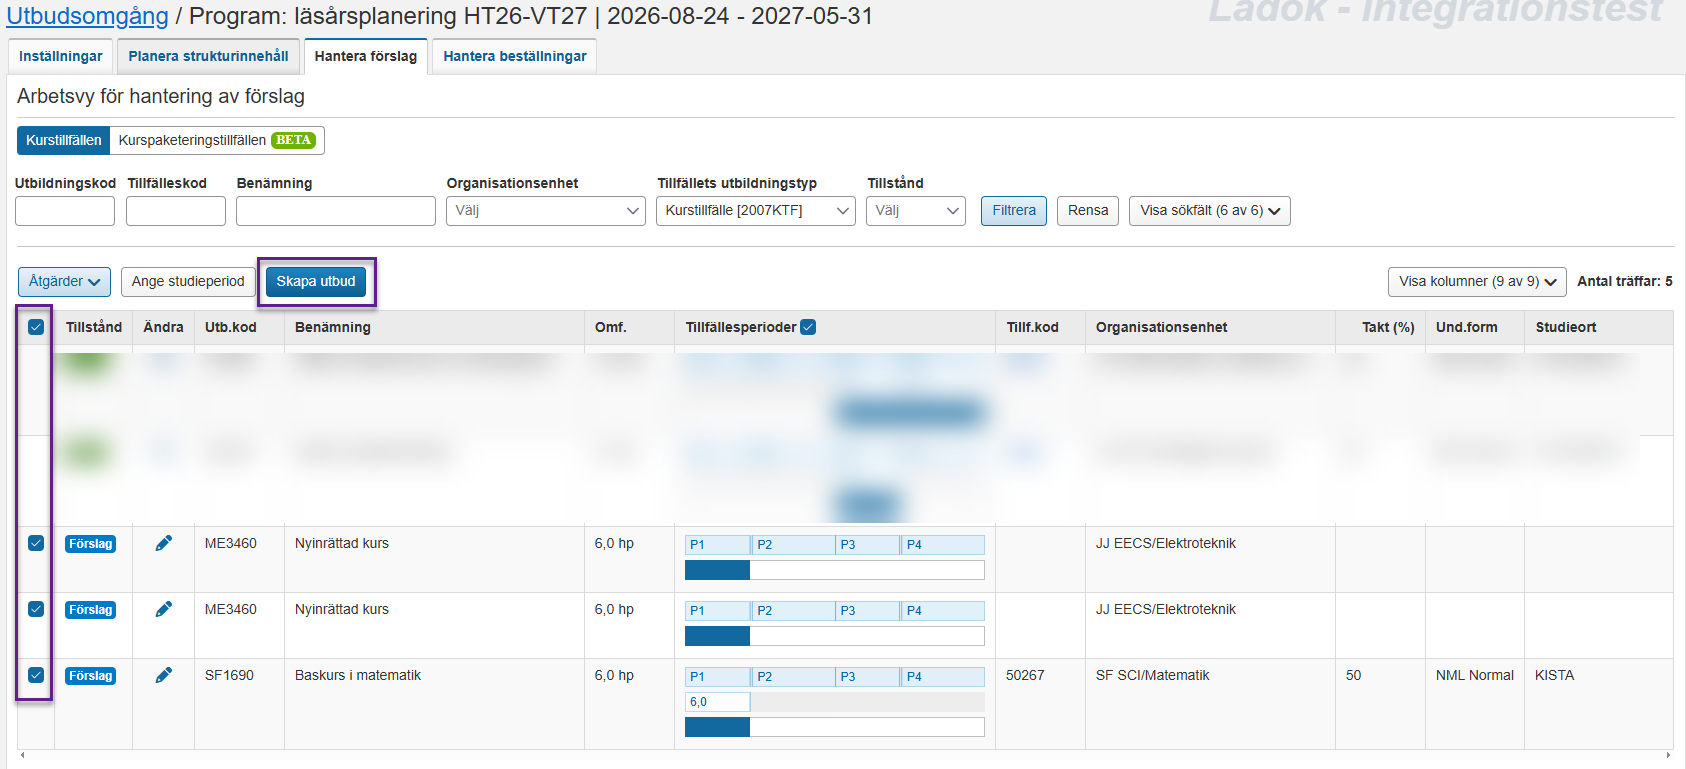Click the pencil edit icon for SF1690
This screenshot has width=1686, height=769.
[x=164, y=675]
